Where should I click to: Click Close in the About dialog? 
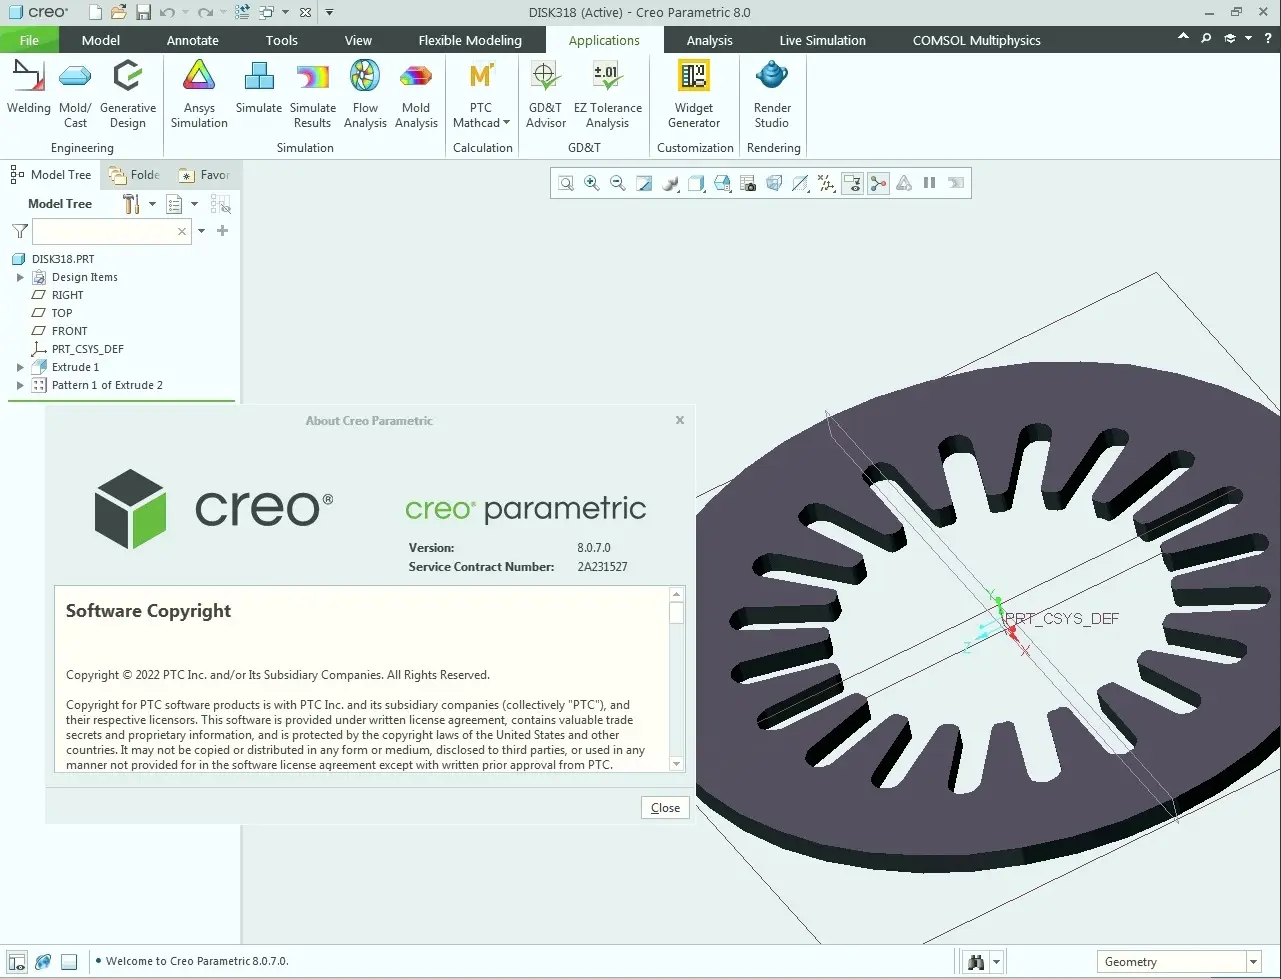pyautogui.click(x=665, y=808)
